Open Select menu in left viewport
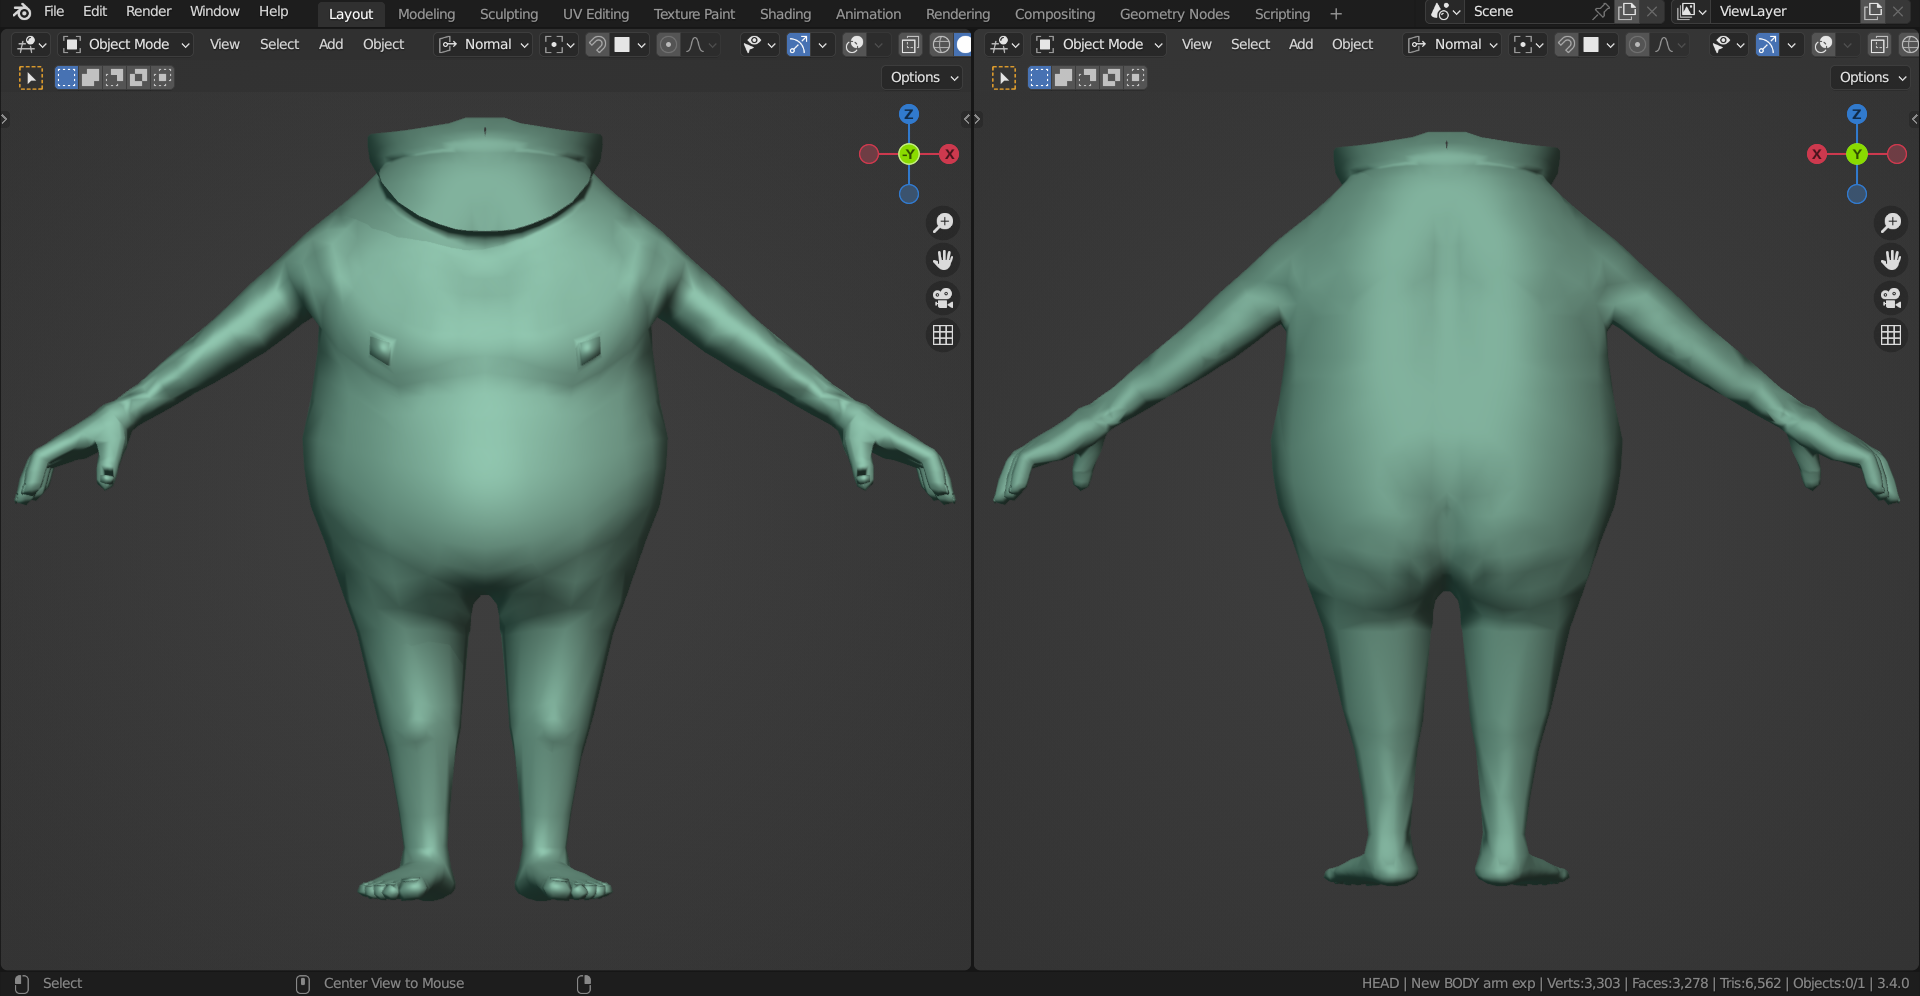Viewport: 1920px width, 996px height. coord(279,45)
